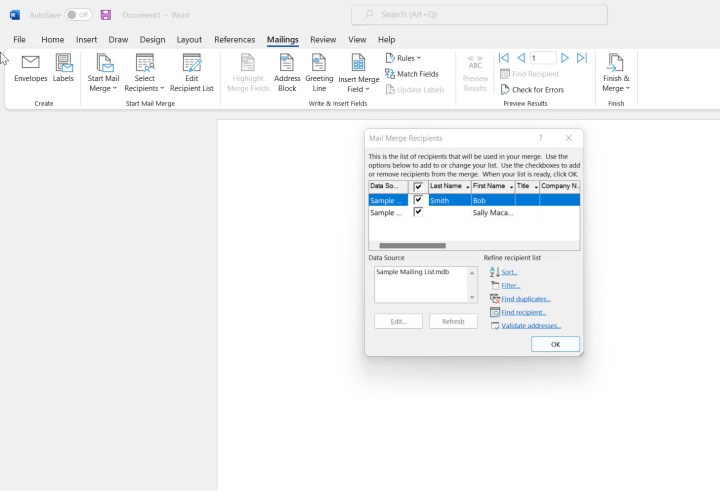720x491 pixels.
Task: Jump to the last record arrow
Action: point(582,58)
